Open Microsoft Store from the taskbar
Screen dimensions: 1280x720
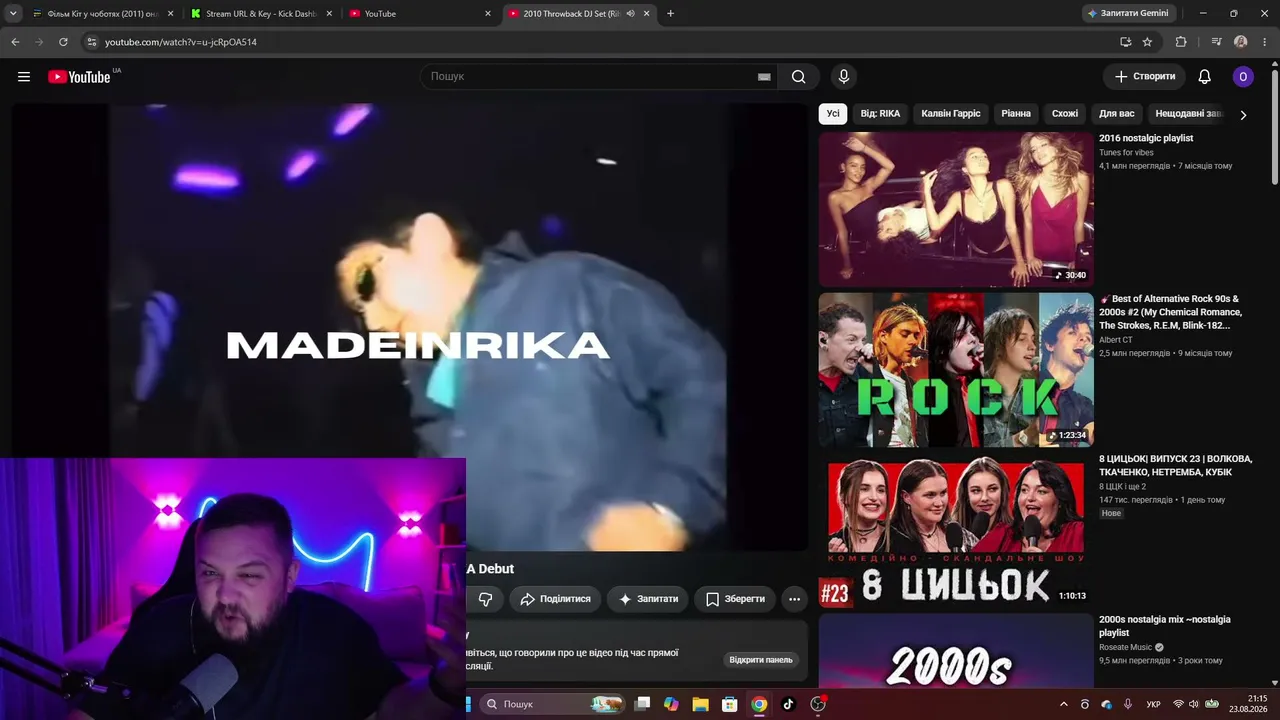coord(730,704)
